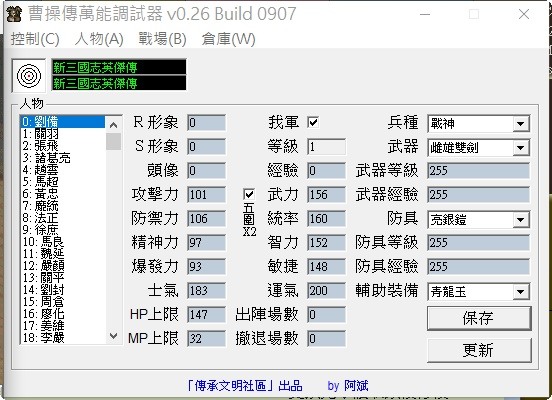This screenshot has height=400, width=552.
Task: Click the 防禦力 field showing 106
Action: pos(207,218)
